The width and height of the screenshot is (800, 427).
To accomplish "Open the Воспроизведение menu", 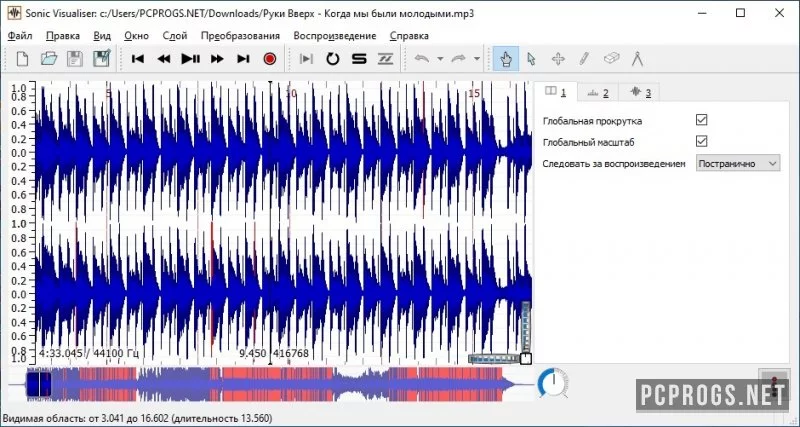I will pos(335,36).
